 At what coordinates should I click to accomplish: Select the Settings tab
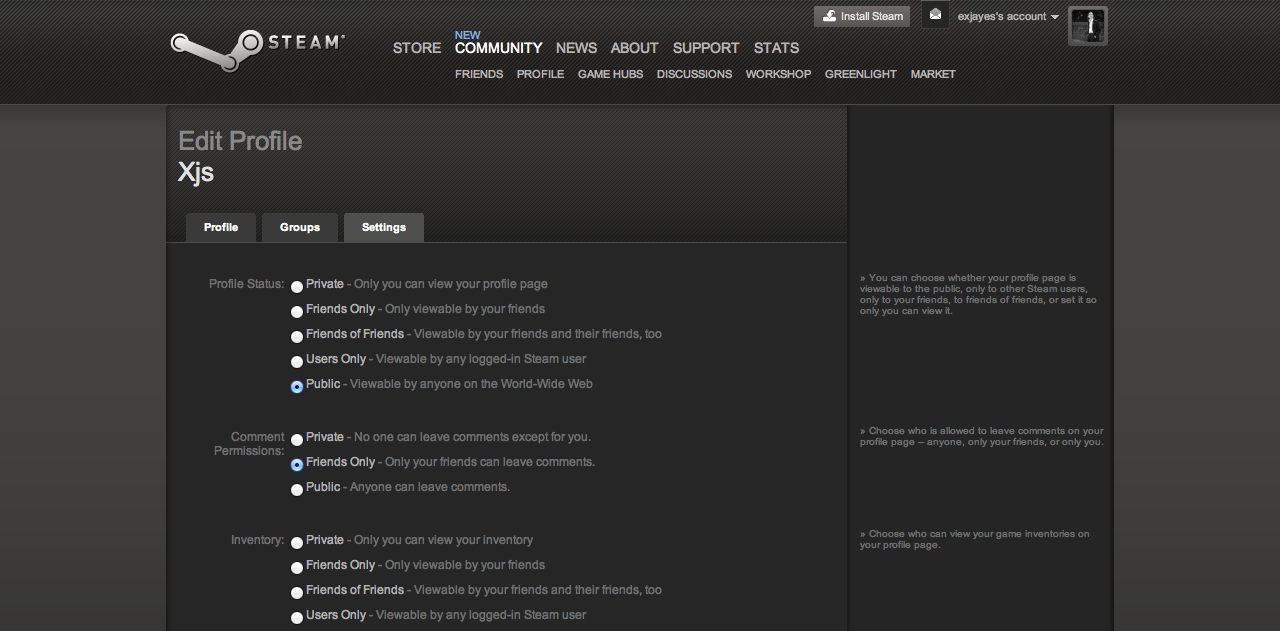pos(384,227)
